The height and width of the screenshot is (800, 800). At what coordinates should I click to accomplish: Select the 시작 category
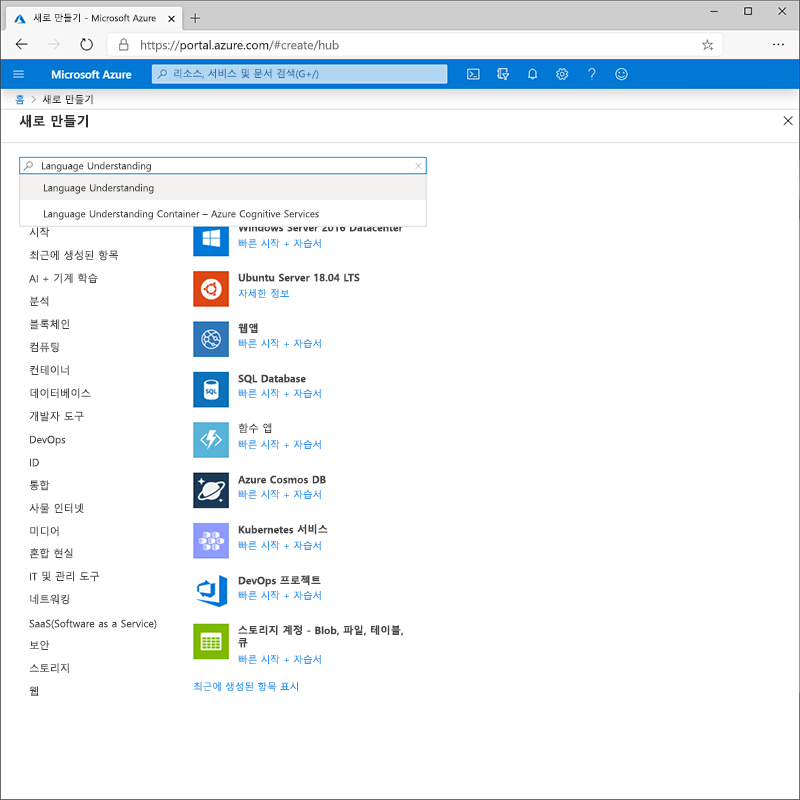(x=39, y=232)
